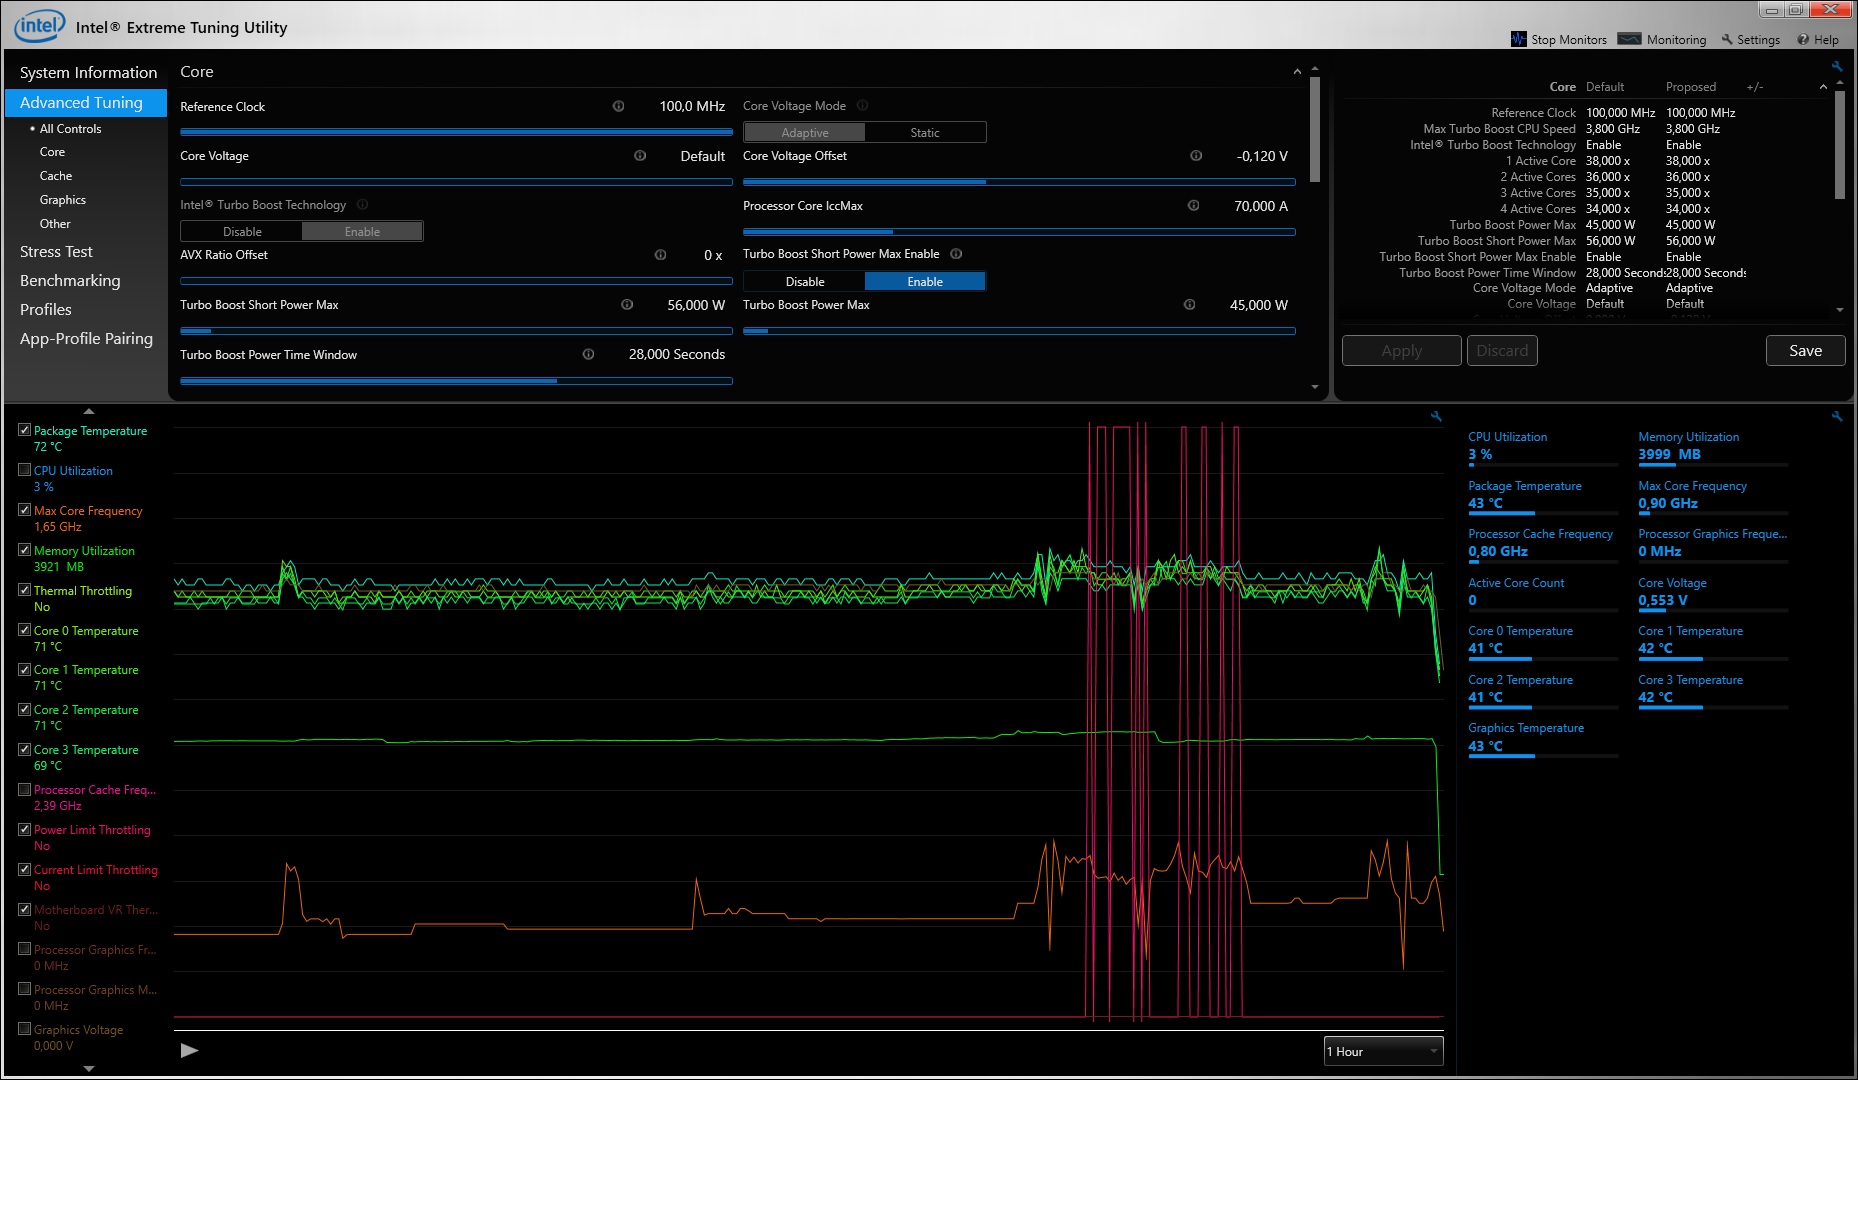Open the wrench settings of the proposed-values panel
The height and width of the screenshot is (1212, 1858).
tap(1837, 67)
